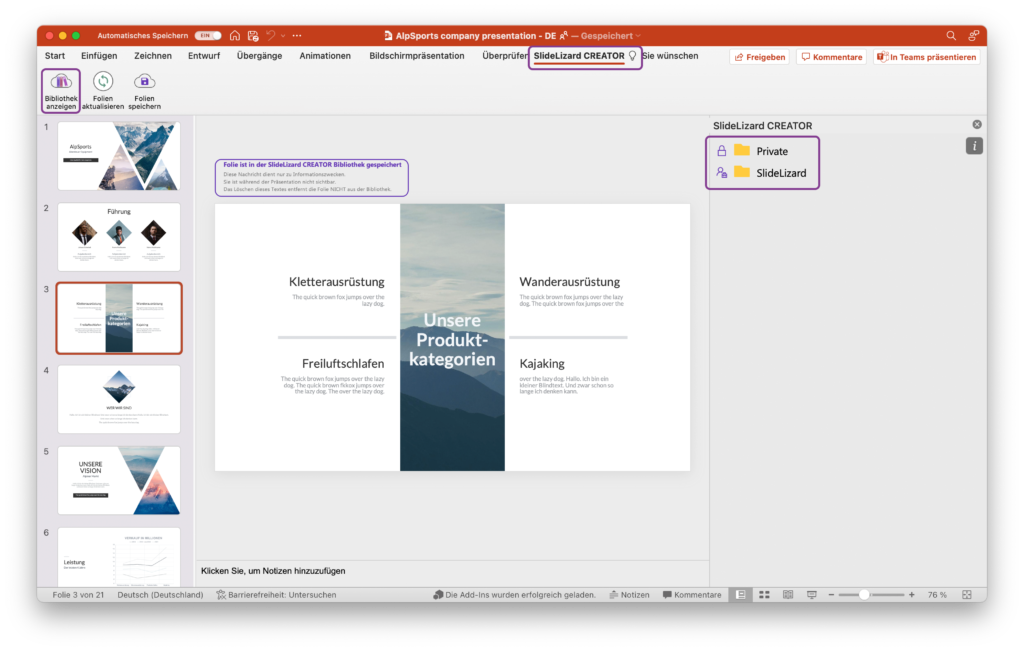The height and width of the screenshot is (651, 1024).
Task: Click the lock icon beside Private
Action: (722, 151)
